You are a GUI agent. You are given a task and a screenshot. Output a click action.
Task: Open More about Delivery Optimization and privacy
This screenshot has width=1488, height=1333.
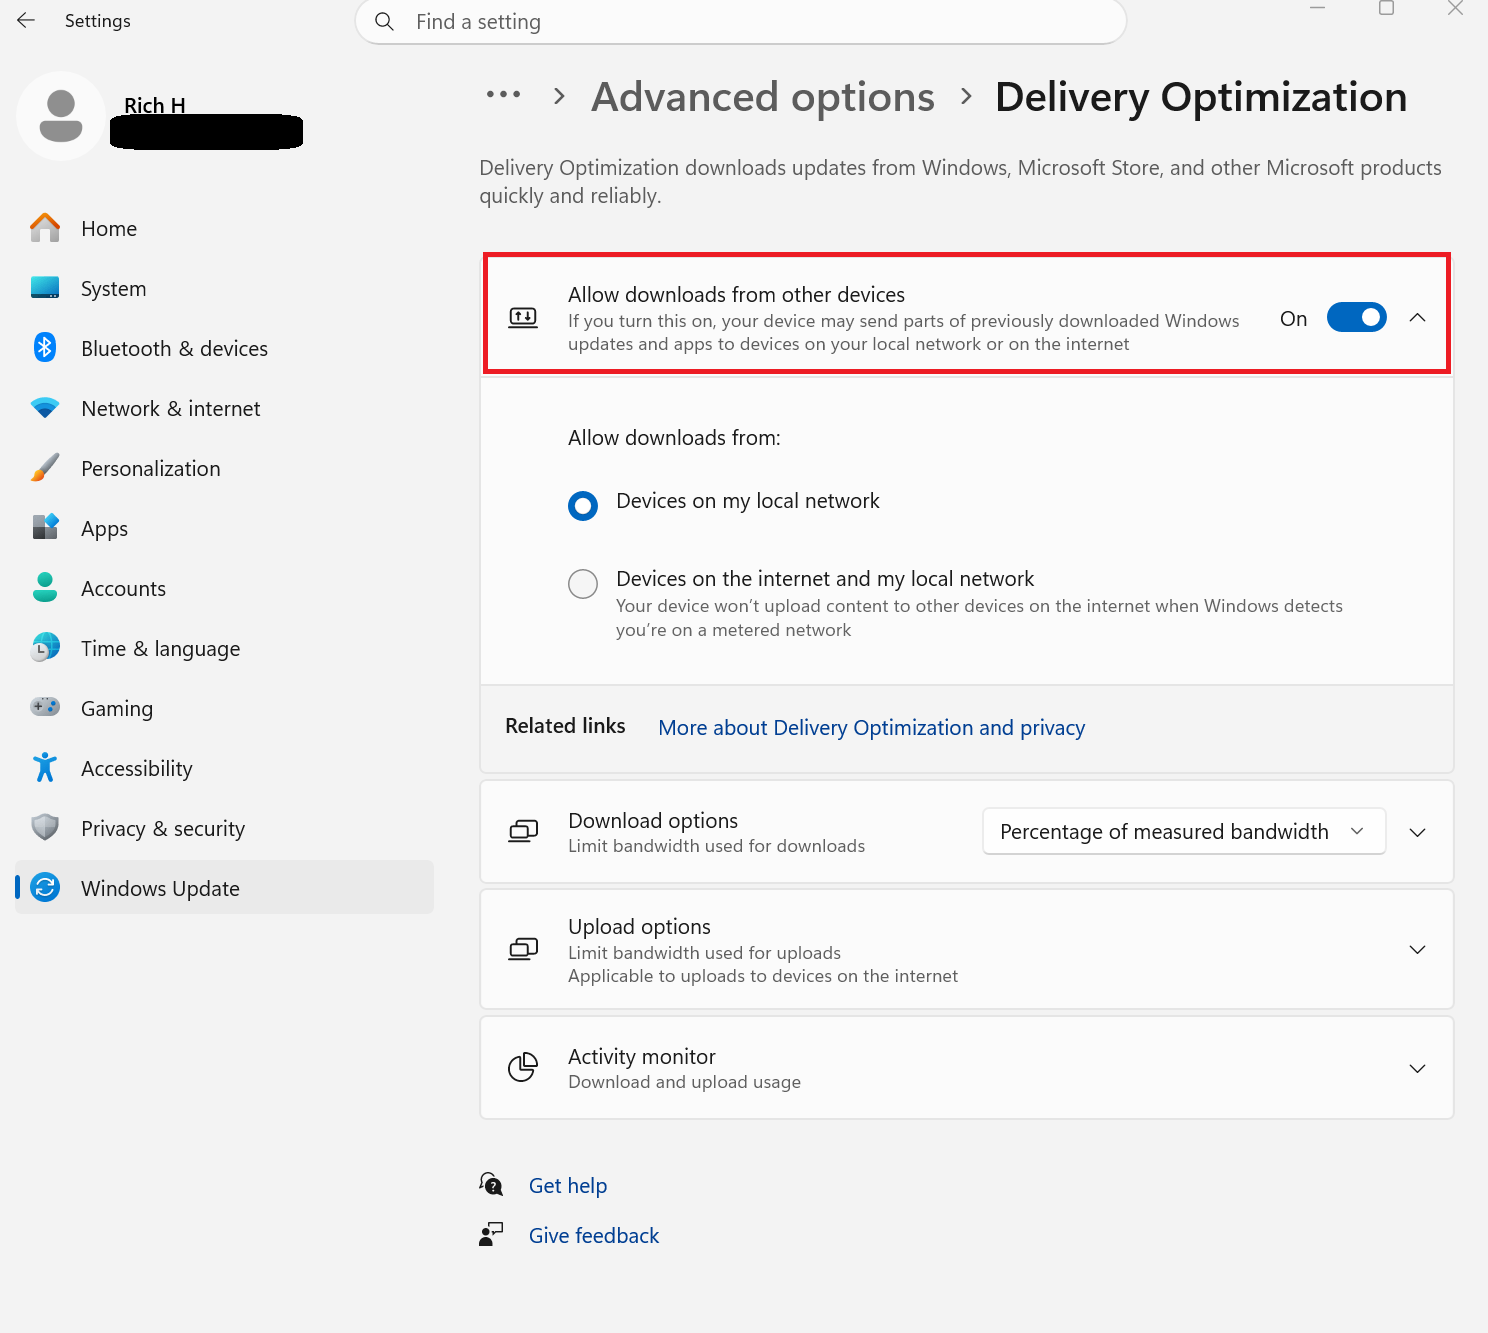(871, 727)
